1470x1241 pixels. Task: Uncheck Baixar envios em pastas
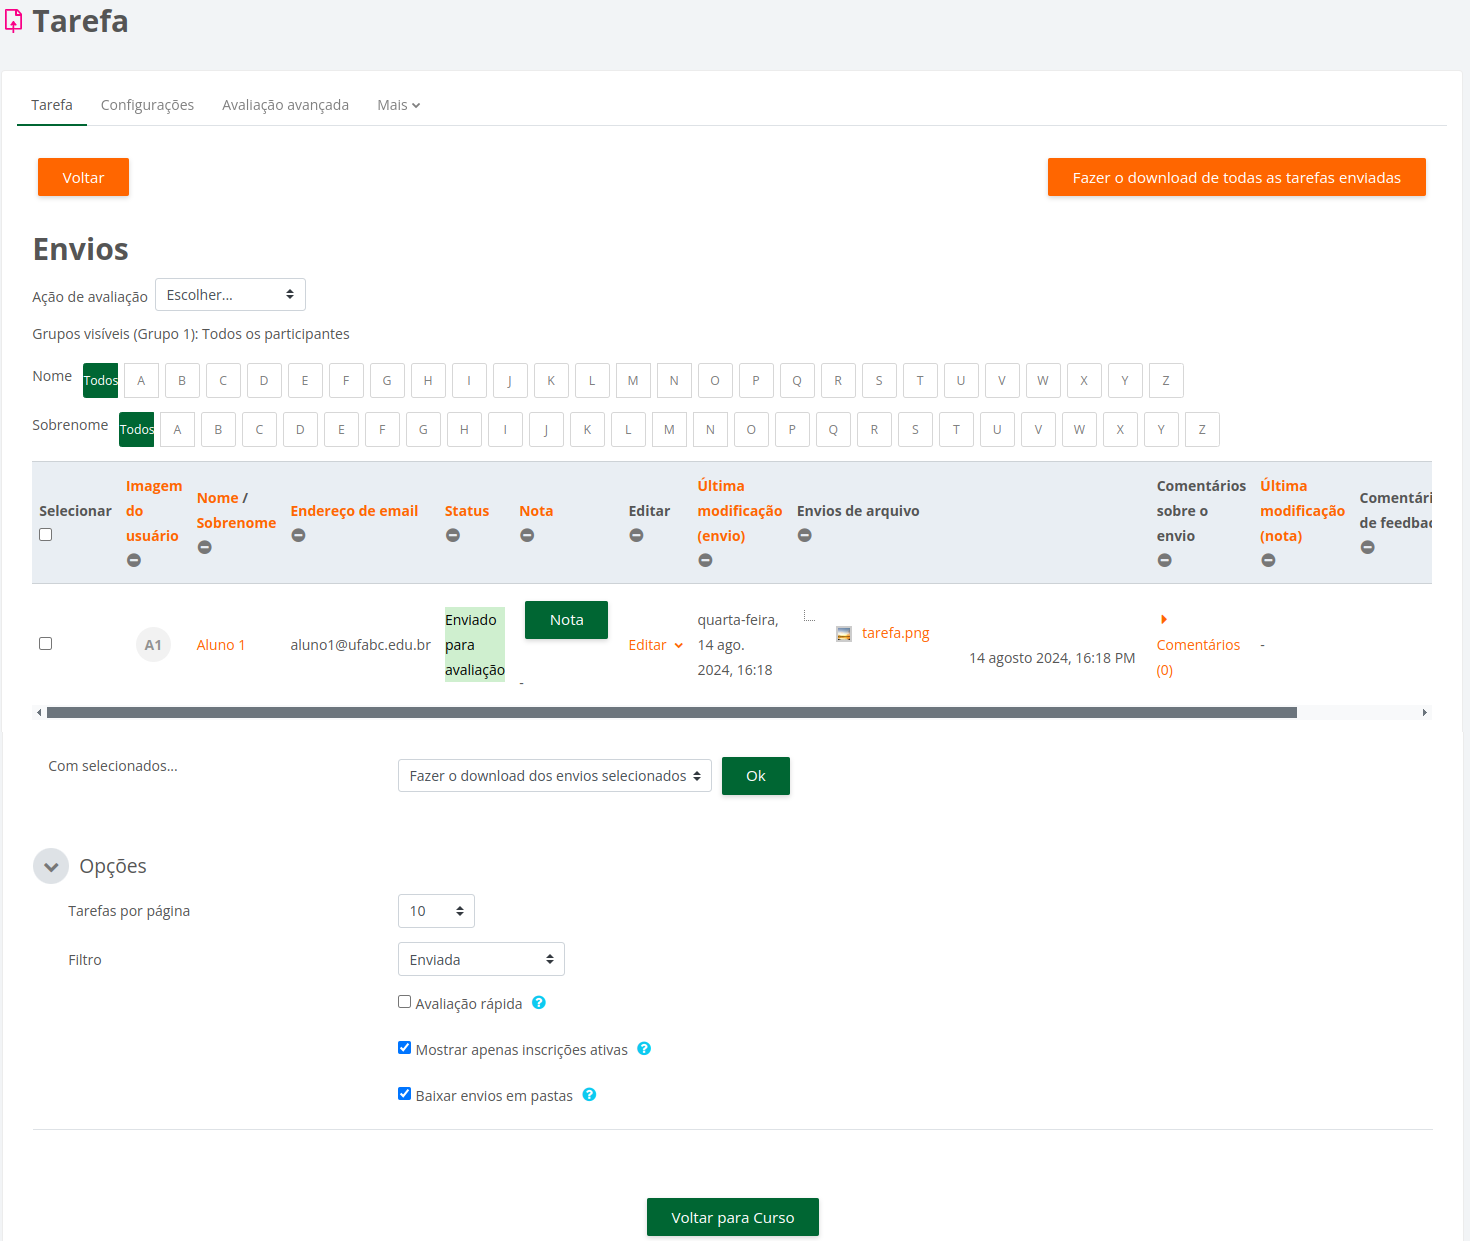(x=404, y=1093)
